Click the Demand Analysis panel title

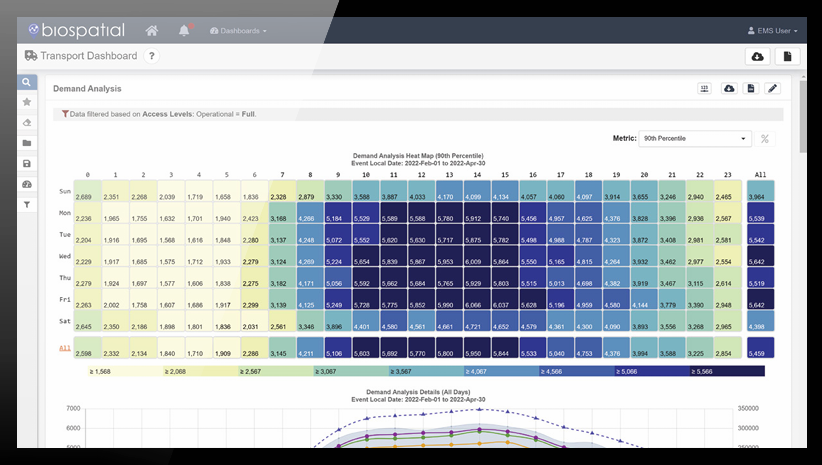87,89
